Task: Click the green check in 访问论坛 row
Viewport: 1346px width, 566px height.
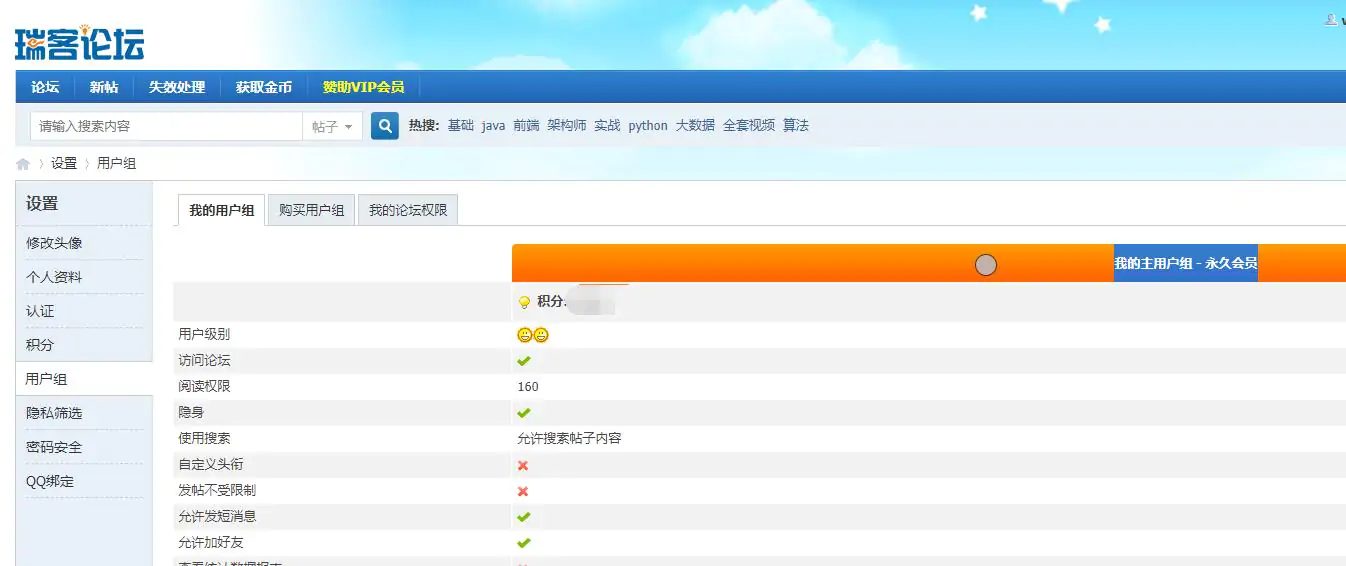Action: click(x=524, y=361)
